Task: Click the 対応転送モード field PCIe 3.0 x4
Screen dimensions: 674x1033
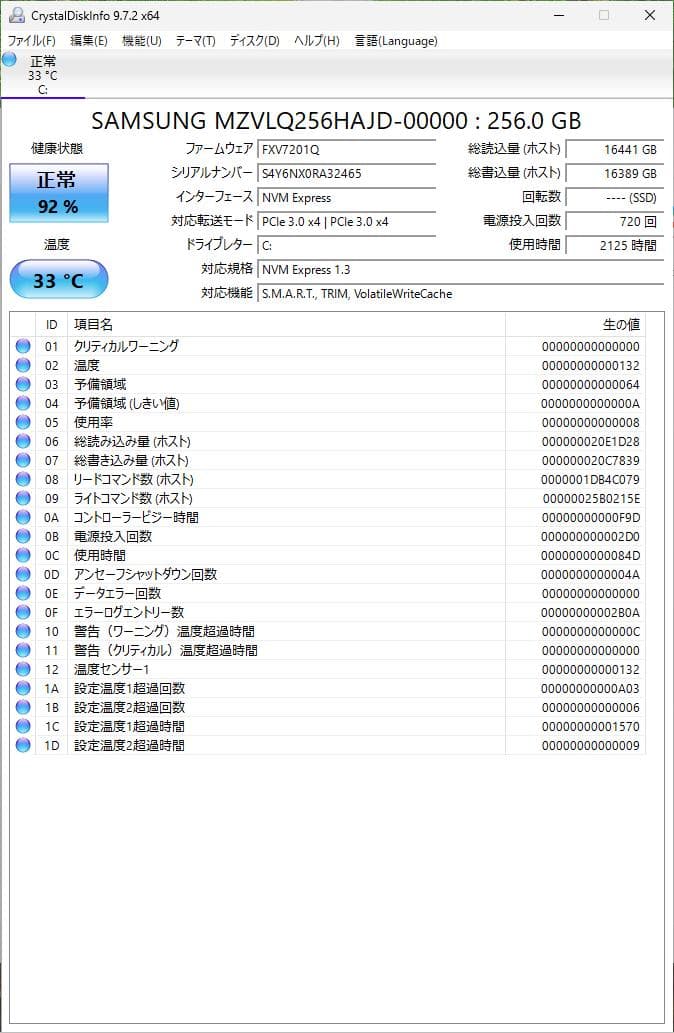Action: [347, 222]
